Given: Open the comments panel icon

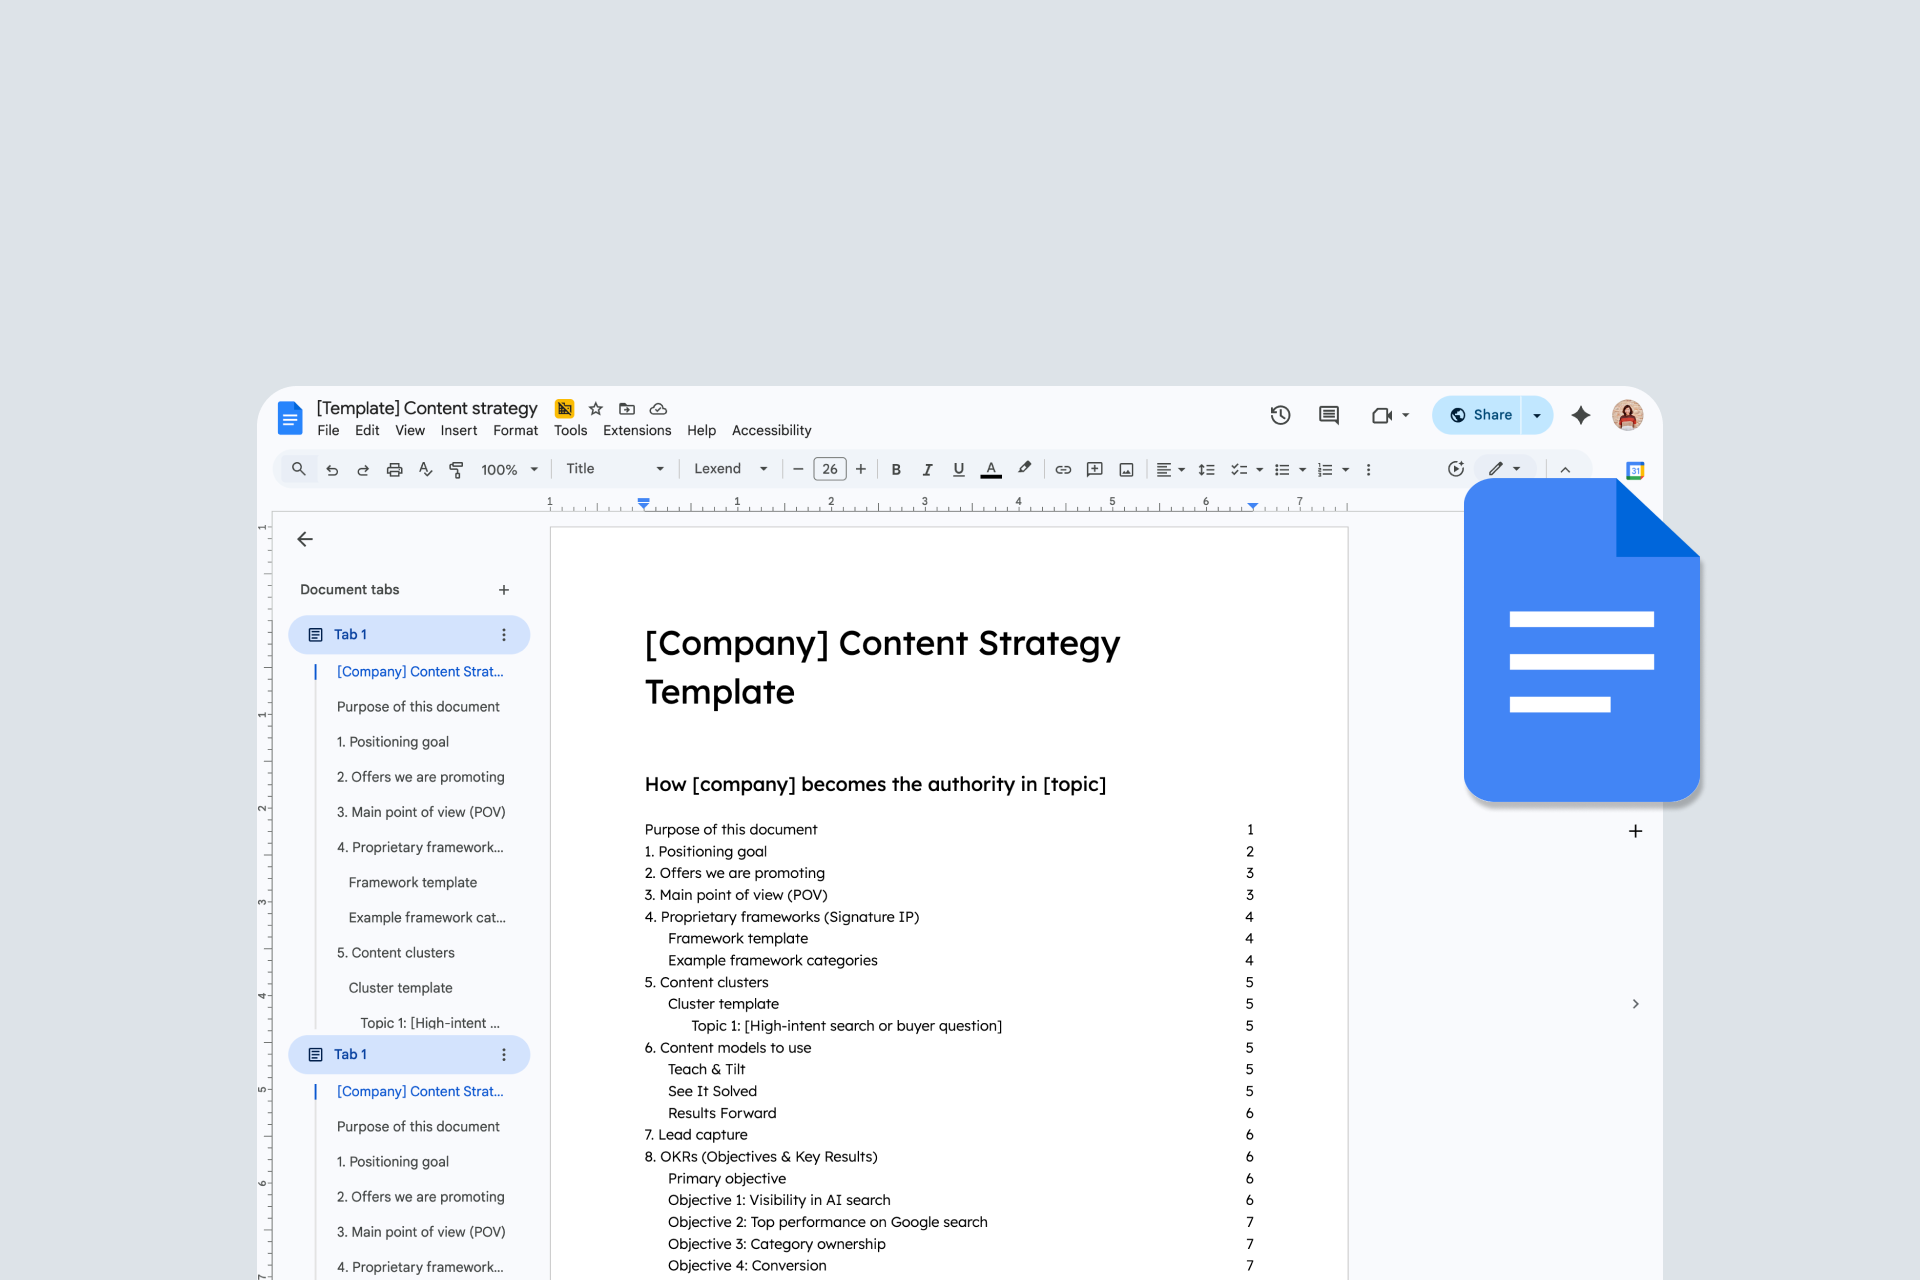Looking at the screenshot, I should 1328,415.
